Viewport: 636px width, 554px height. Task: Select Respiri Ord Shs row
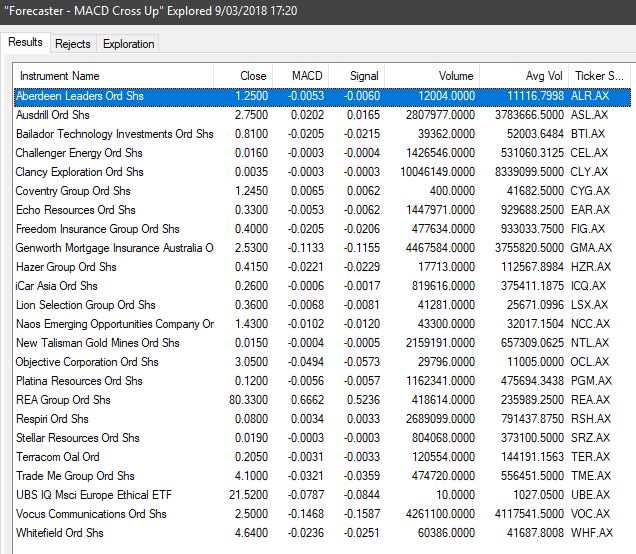point(322,419)
